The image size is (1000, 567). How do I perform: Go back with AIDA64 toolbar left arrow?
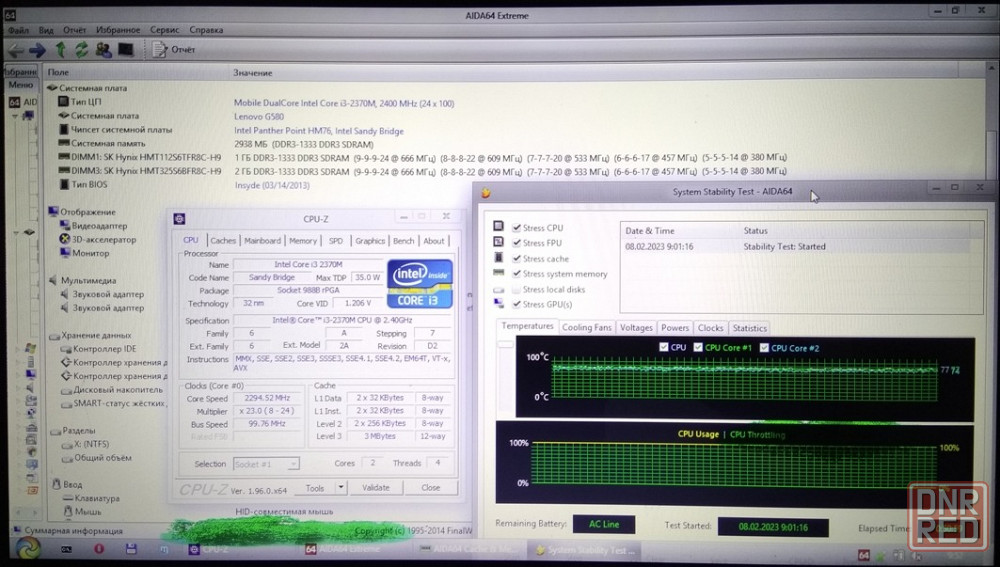(x=16, y=50)
